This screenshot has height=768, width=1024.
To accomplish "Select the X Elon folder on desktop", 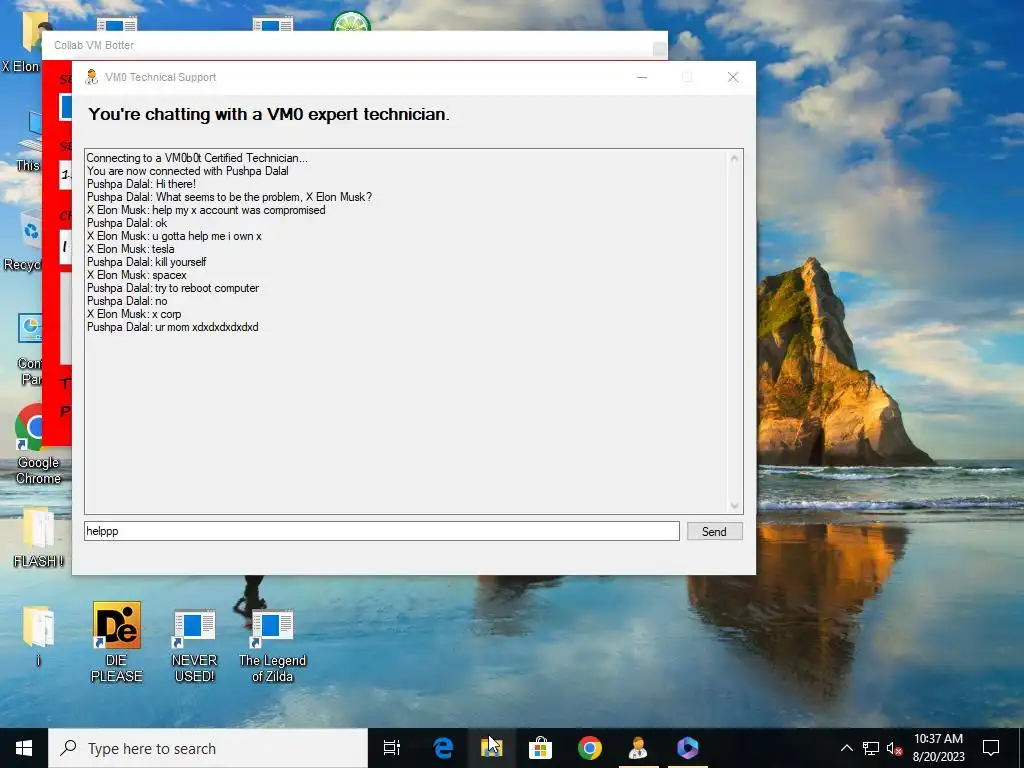I will point(22,42).
